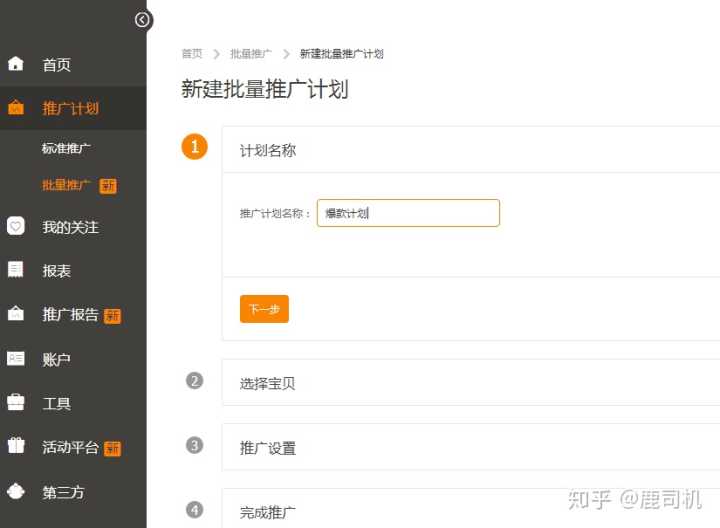
Task: Click the home icon beside 首页
Action: [x=16, y=63]
